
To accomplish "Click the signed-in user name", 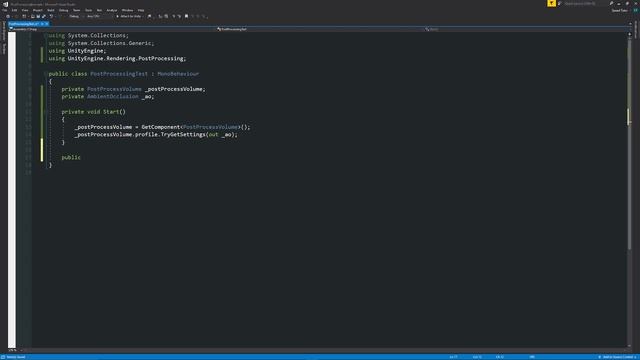I will pos(620,10).
